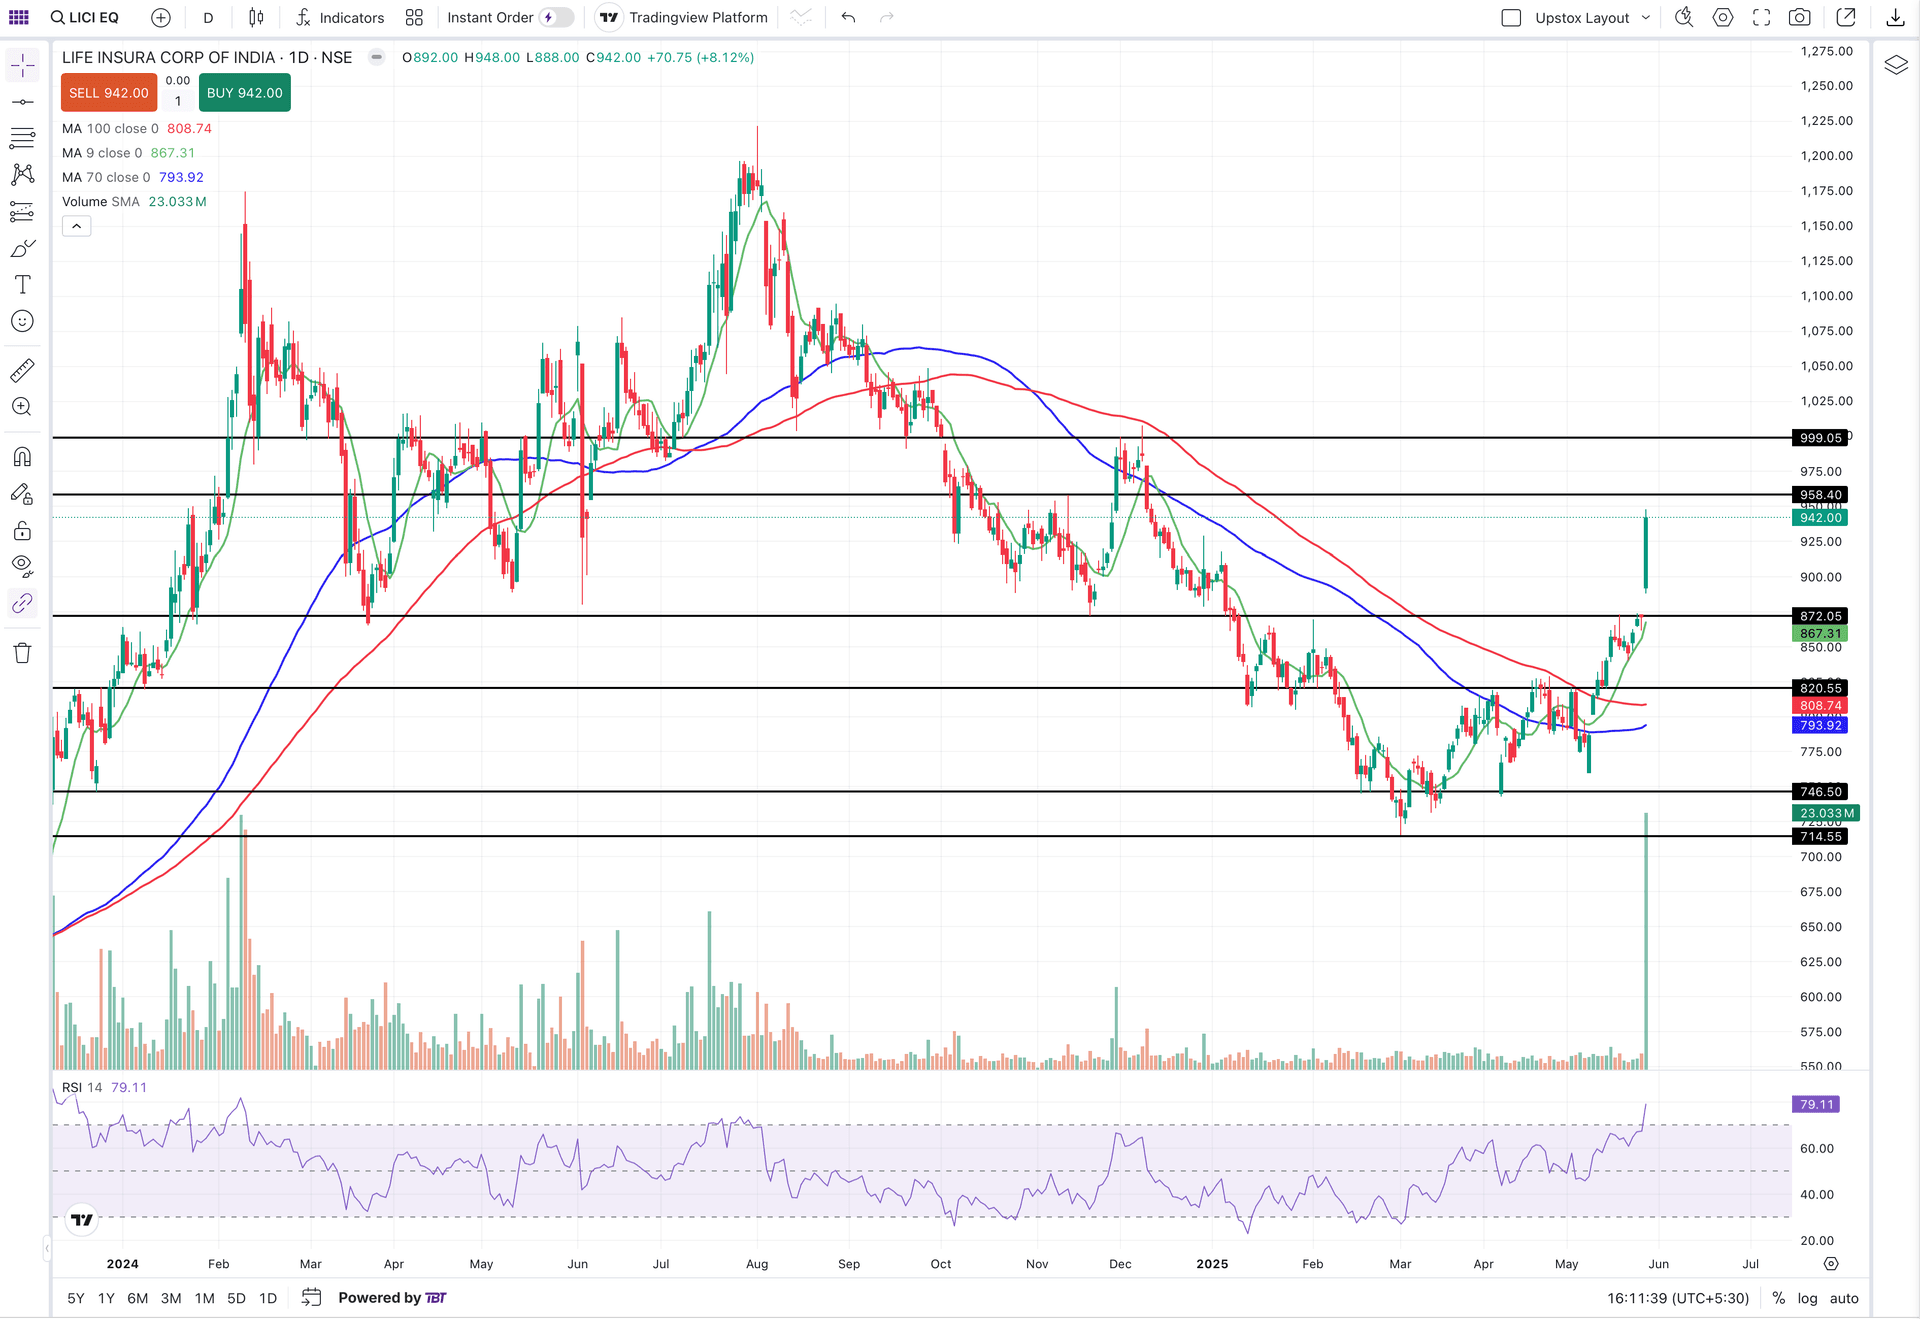Viewport: 1920px width, 1319px height.
Task: Undo the last chart action
Action: click(x=848, y=17)
